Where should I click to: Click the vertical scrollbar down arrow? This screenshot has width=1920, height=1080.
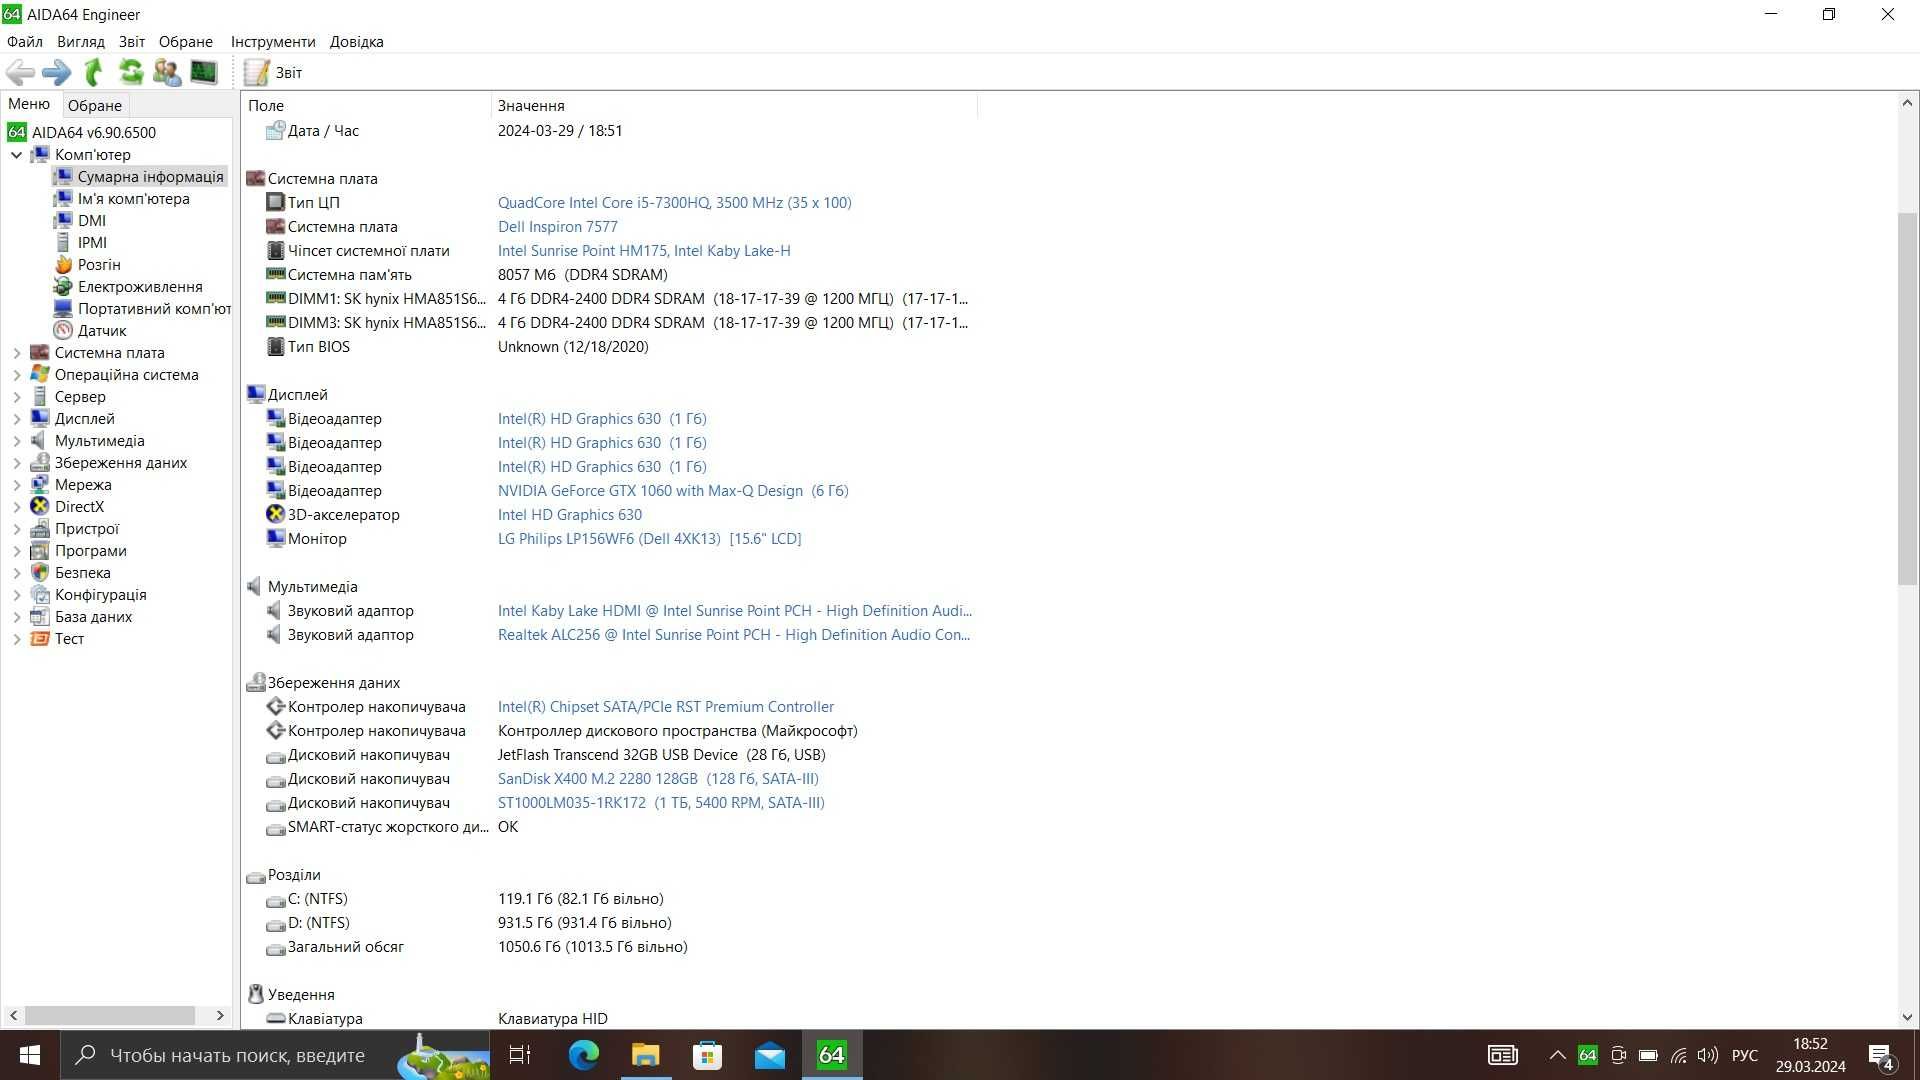(1907, 1017)
